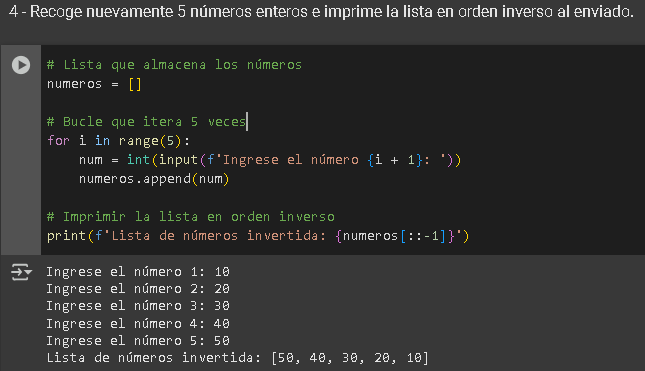
Task: Click output line 'Ingrese el número 2: 20'
Action: 138,289
